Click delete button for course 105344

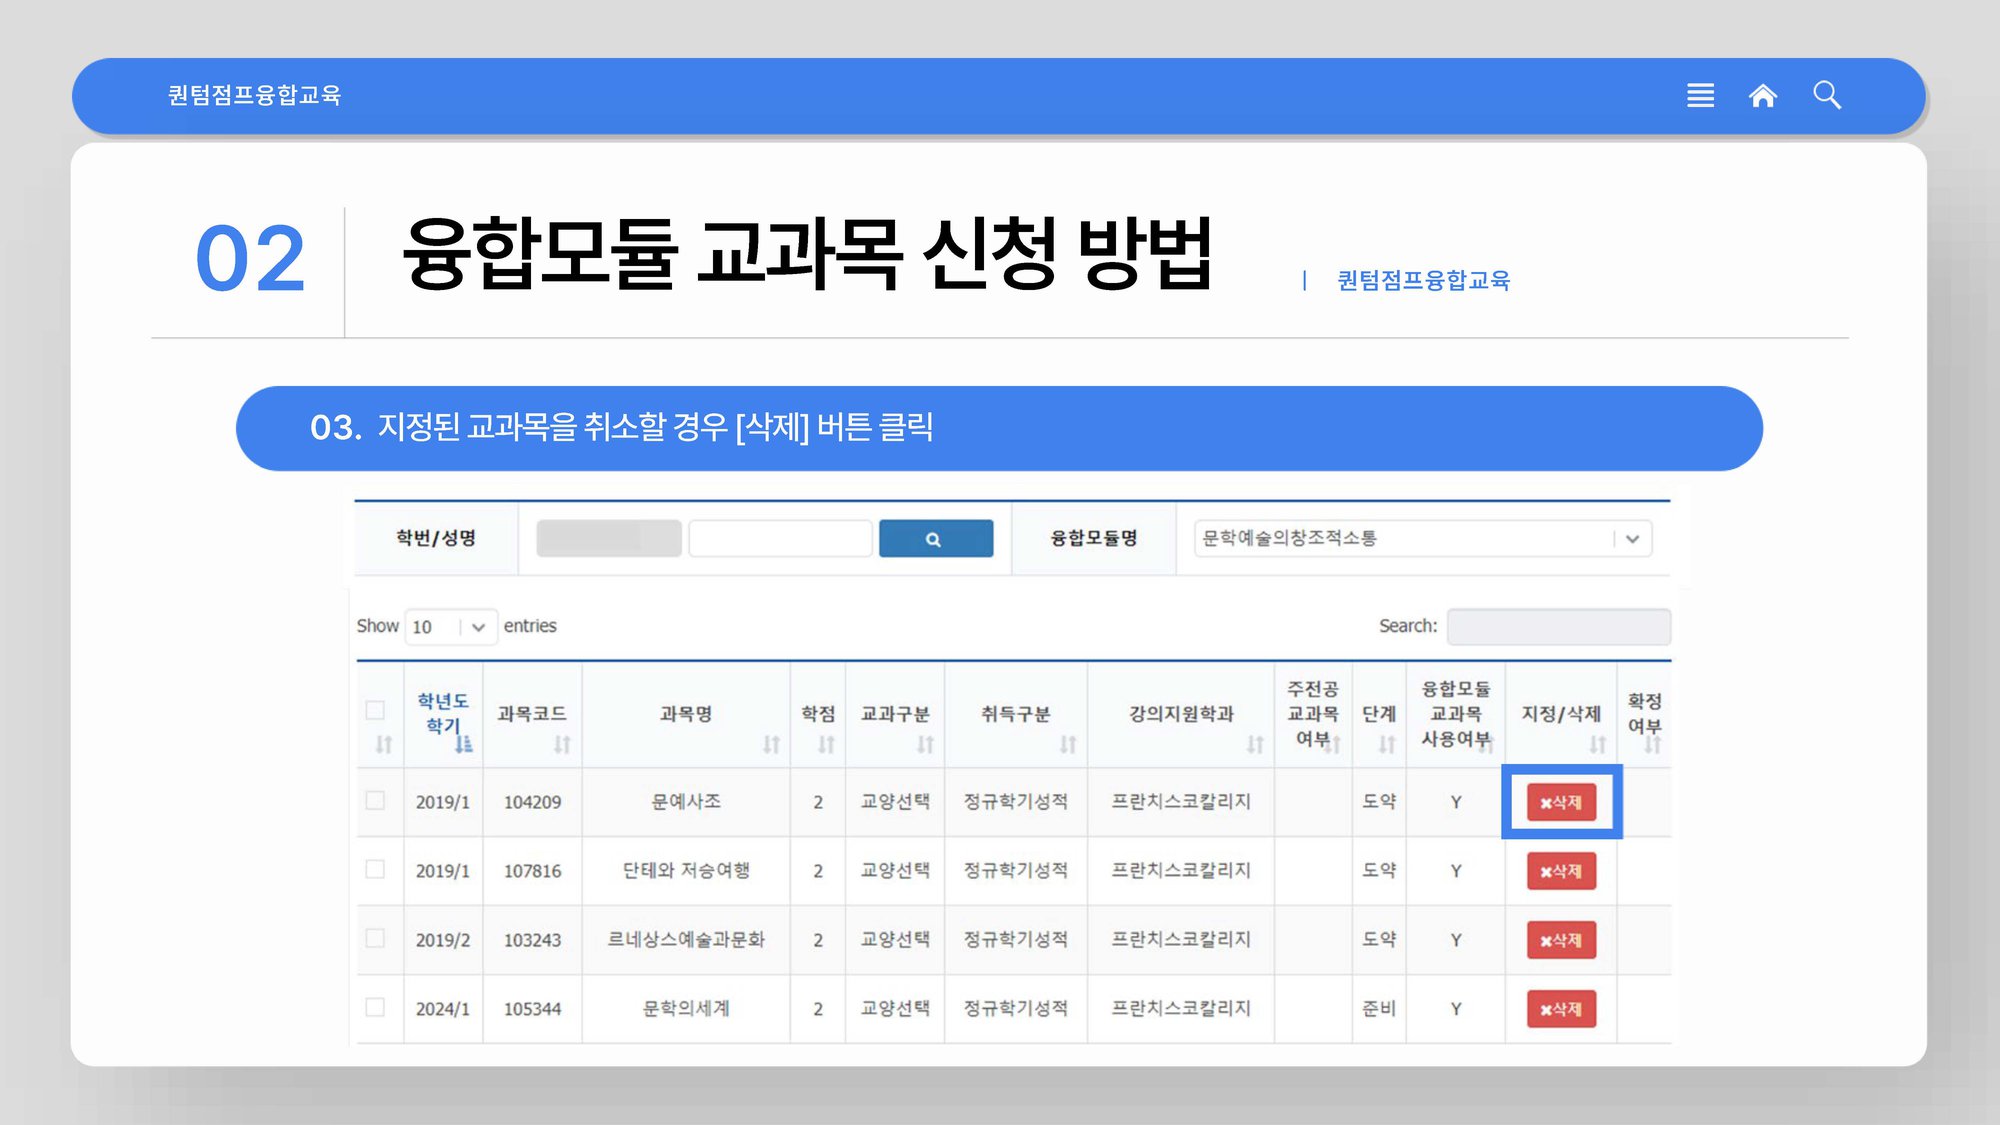pos(1560,1009)
